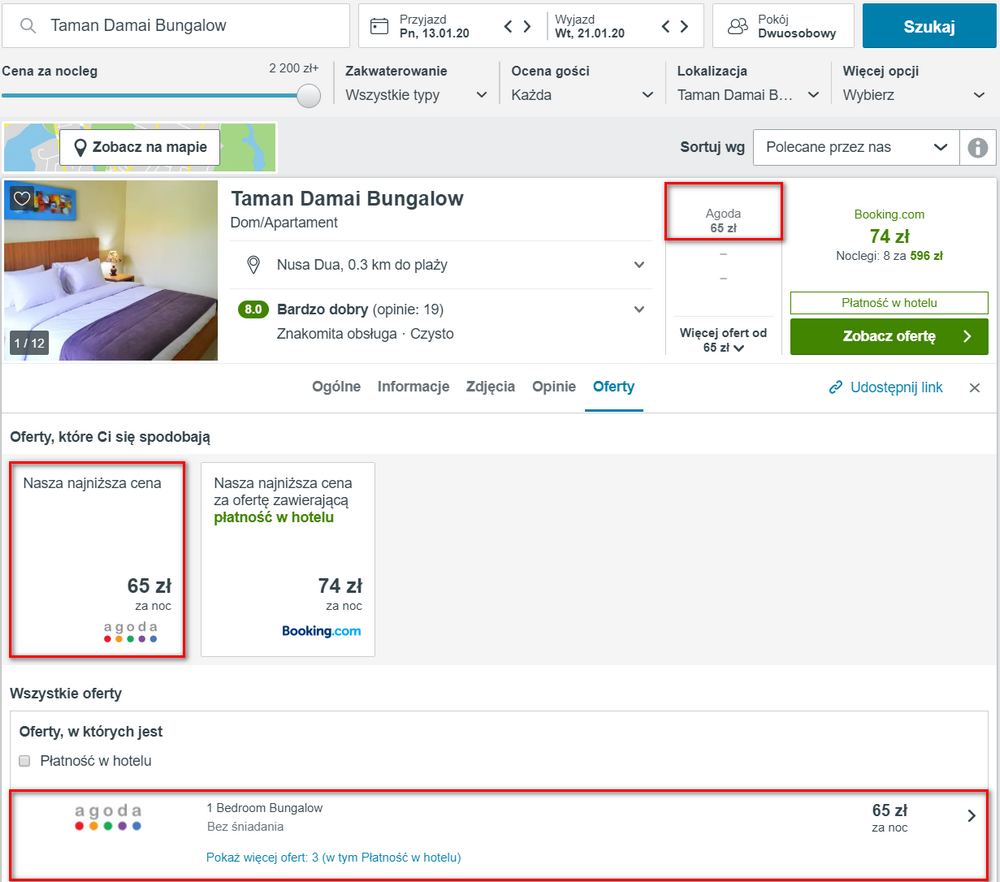Open the Więcej opcji dropdown
Screen dimensions: 1000x882
(914, 95)
